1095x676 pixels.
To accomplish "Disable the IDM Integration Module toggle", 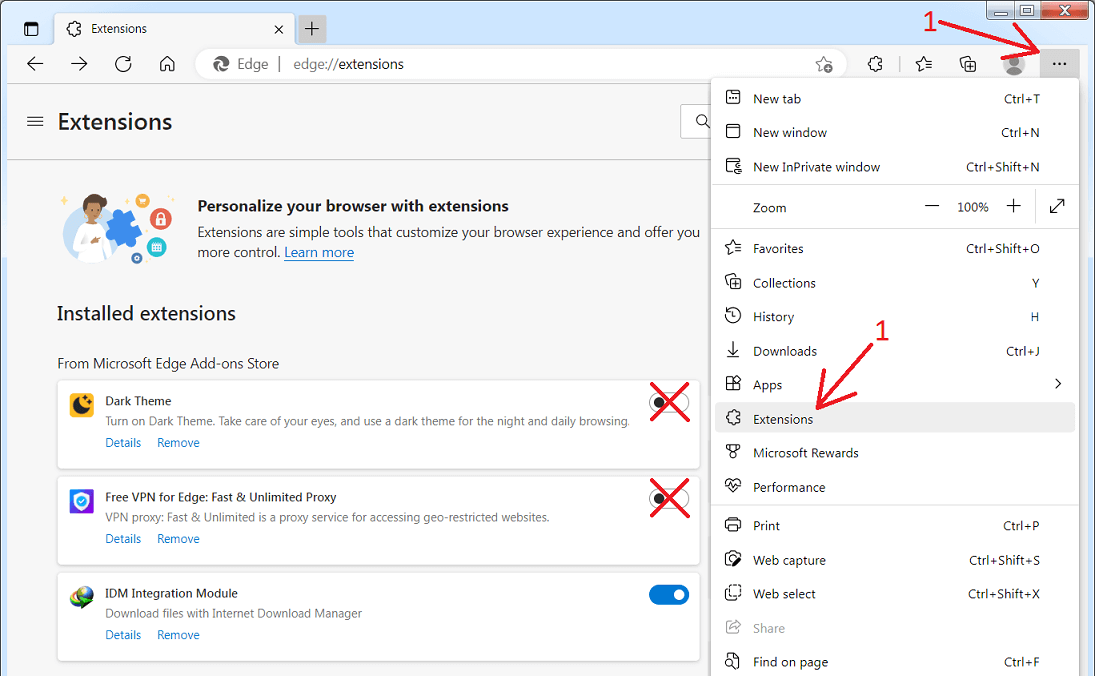I will [x=668, y=594].
